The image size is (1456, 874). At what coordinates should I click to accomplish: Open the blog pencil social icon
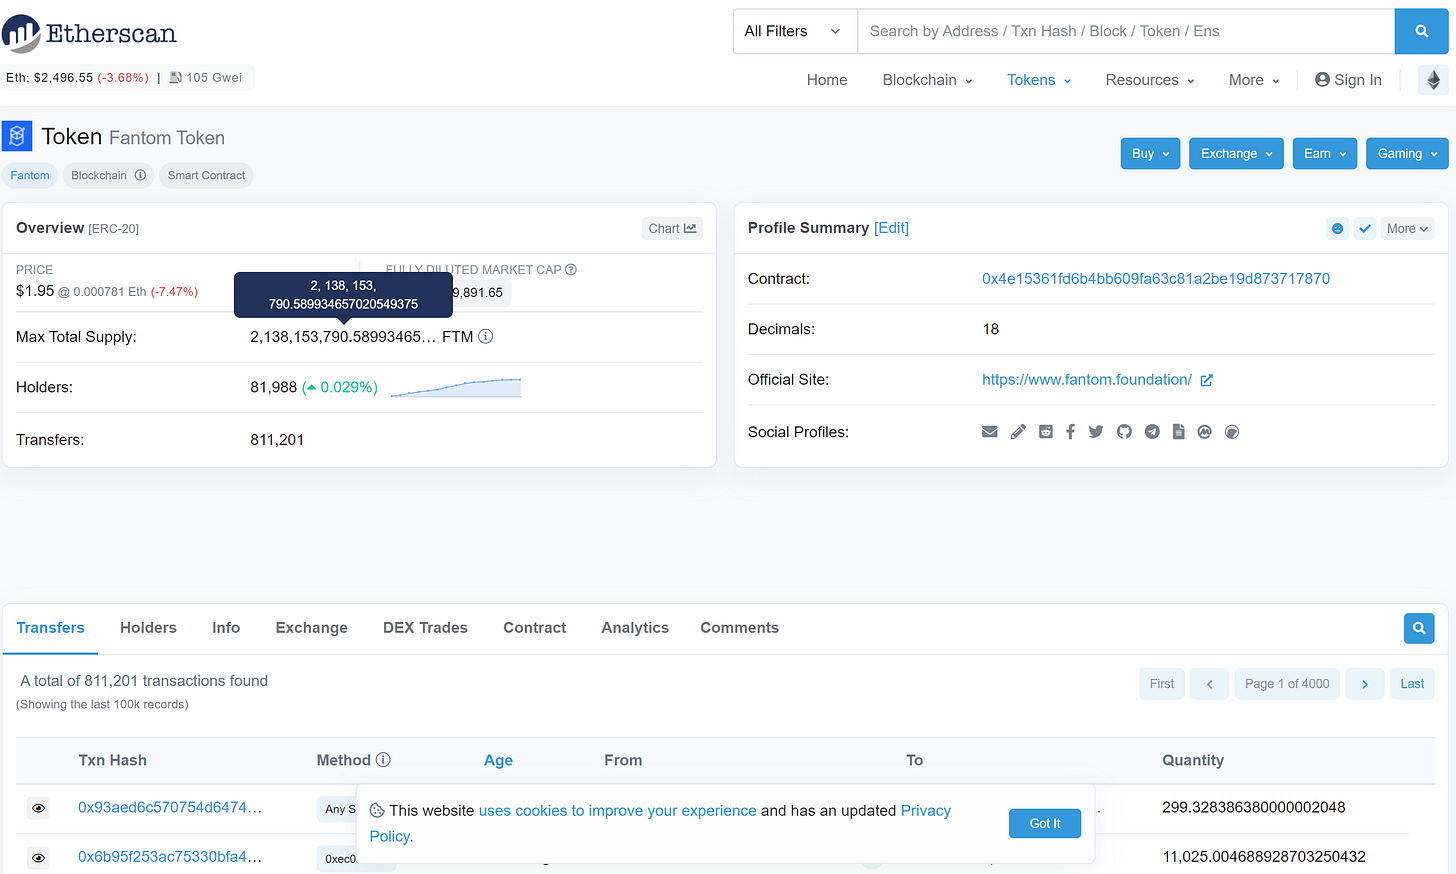(1018, 432)
